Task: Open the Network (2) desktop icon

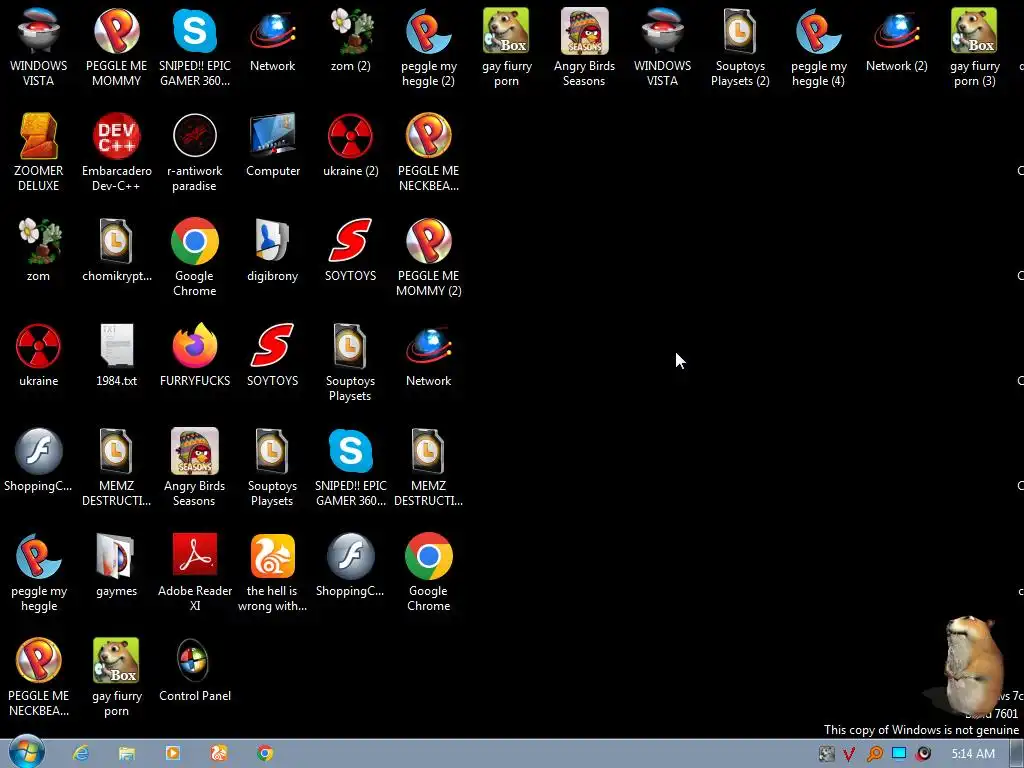Action: tap(897, 40)
